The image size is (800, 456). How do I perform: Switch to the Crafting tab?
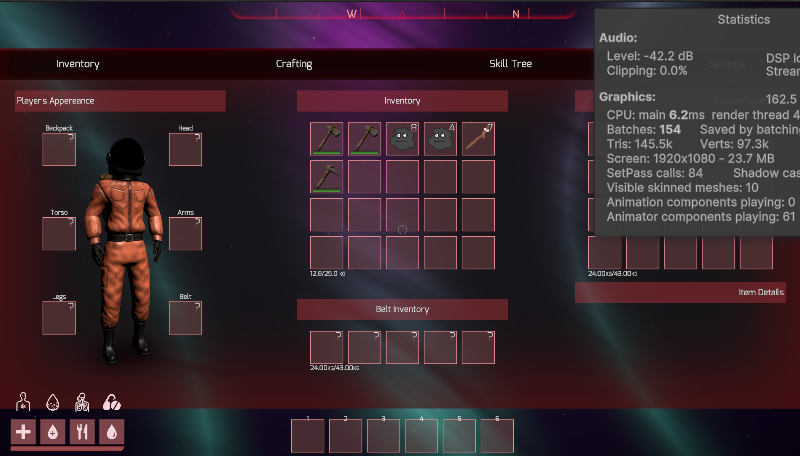pos(294,64)
